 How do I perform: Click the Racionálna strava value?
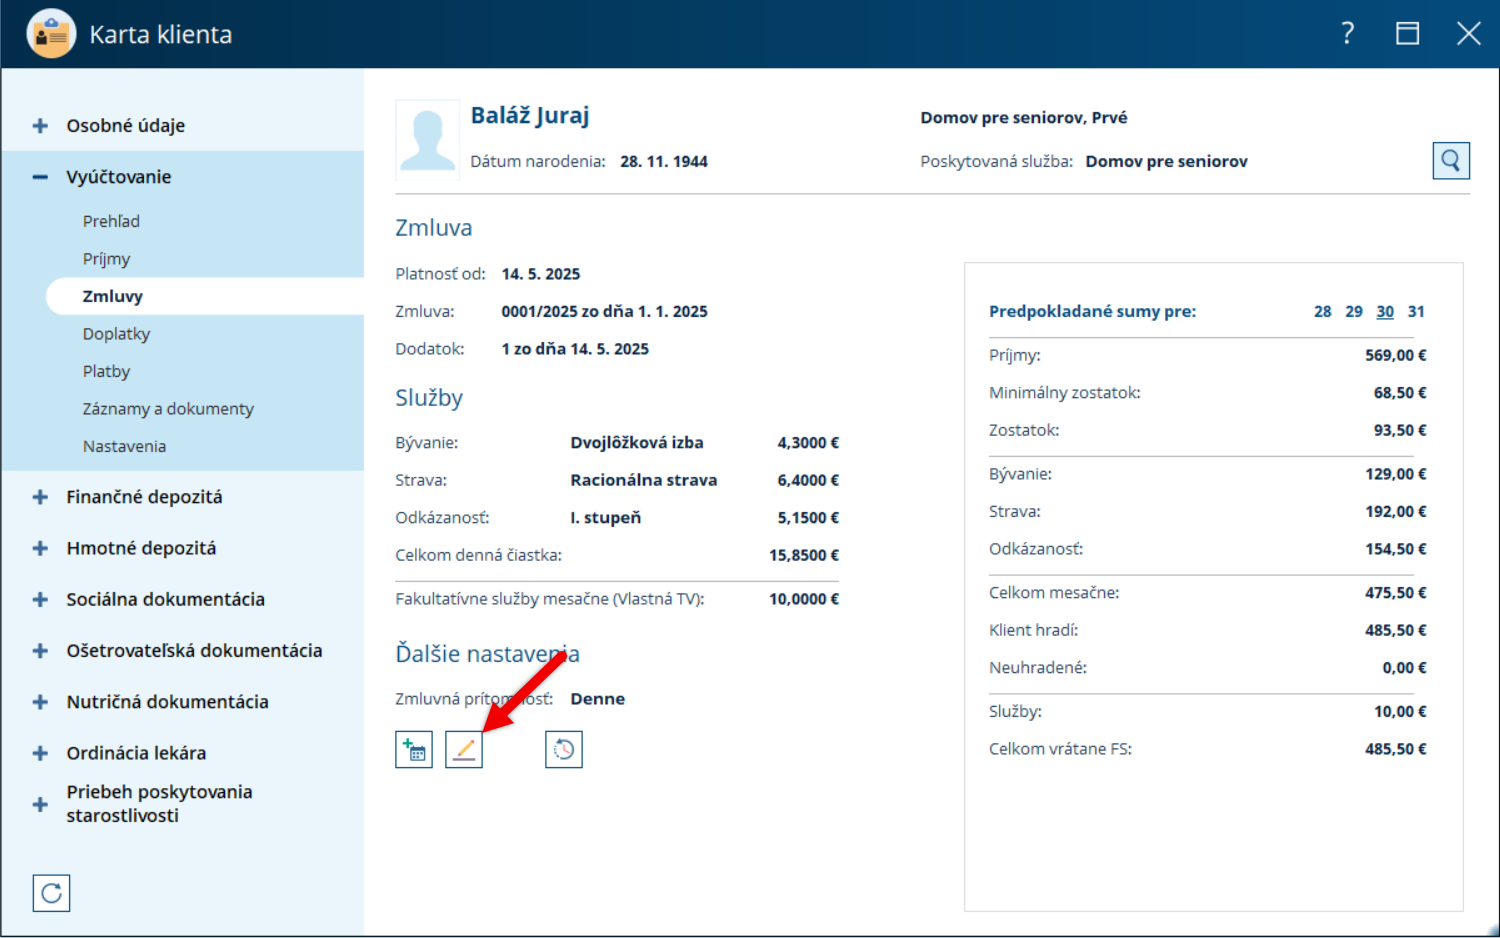(644, 480)
